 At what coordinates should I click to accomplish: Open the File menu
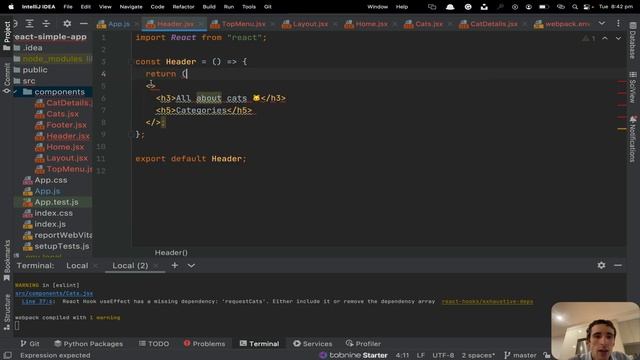pyautogui.click(x=68, y=7)
